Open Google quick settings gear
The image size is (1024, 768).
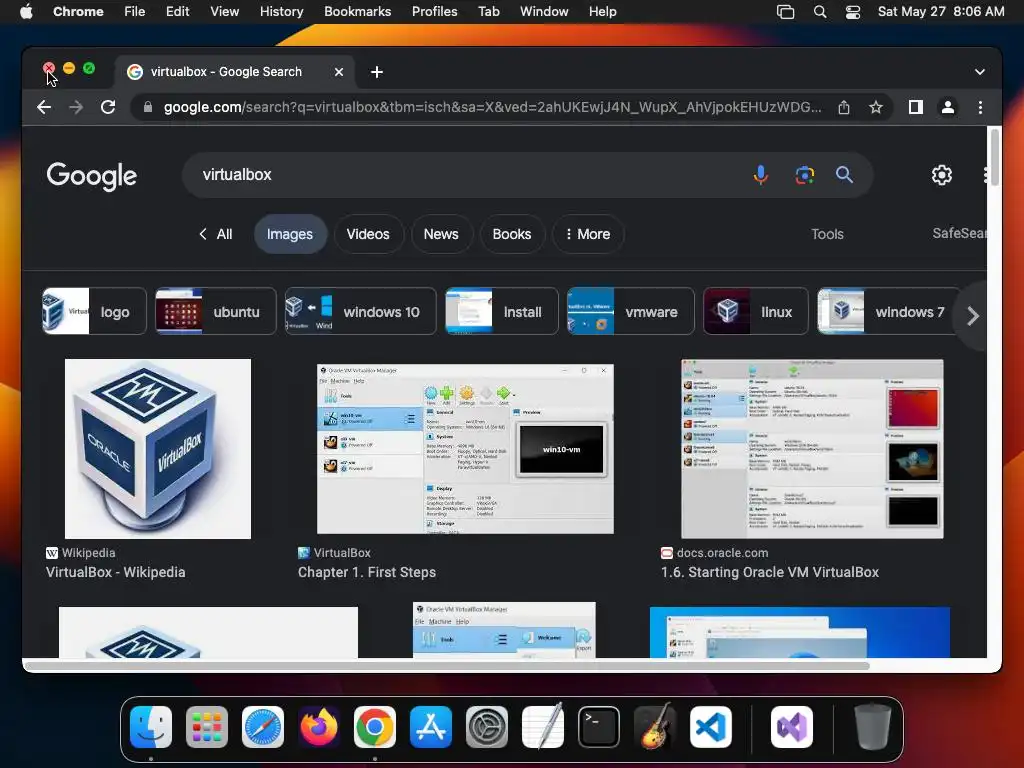point(941,174)
